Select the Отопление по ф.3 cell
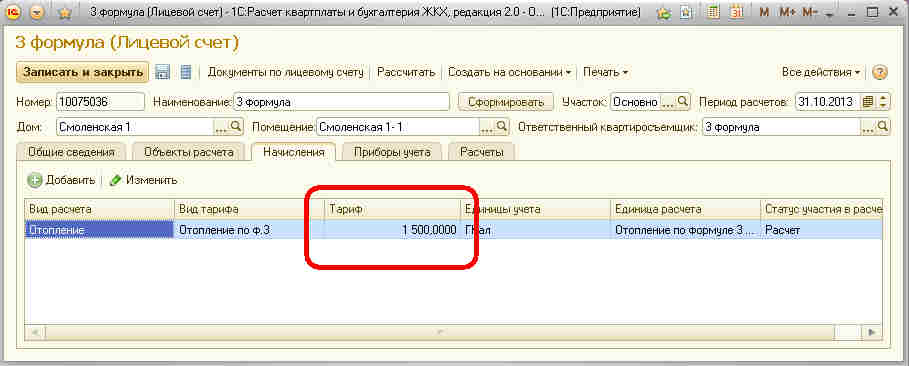The height and width of the screenshot is (366, 909). tap(249, 230)
